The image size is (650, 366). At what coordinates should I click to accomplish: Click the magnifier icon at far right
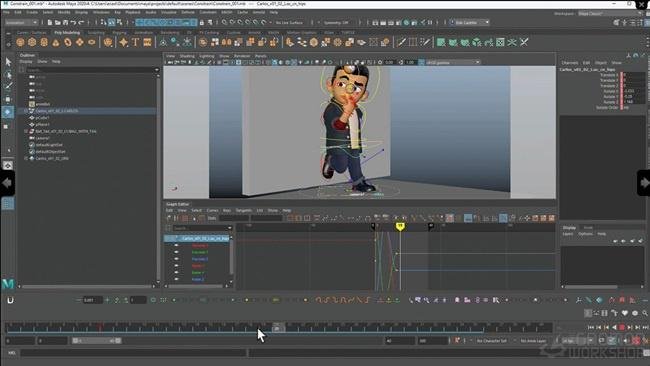645,313
